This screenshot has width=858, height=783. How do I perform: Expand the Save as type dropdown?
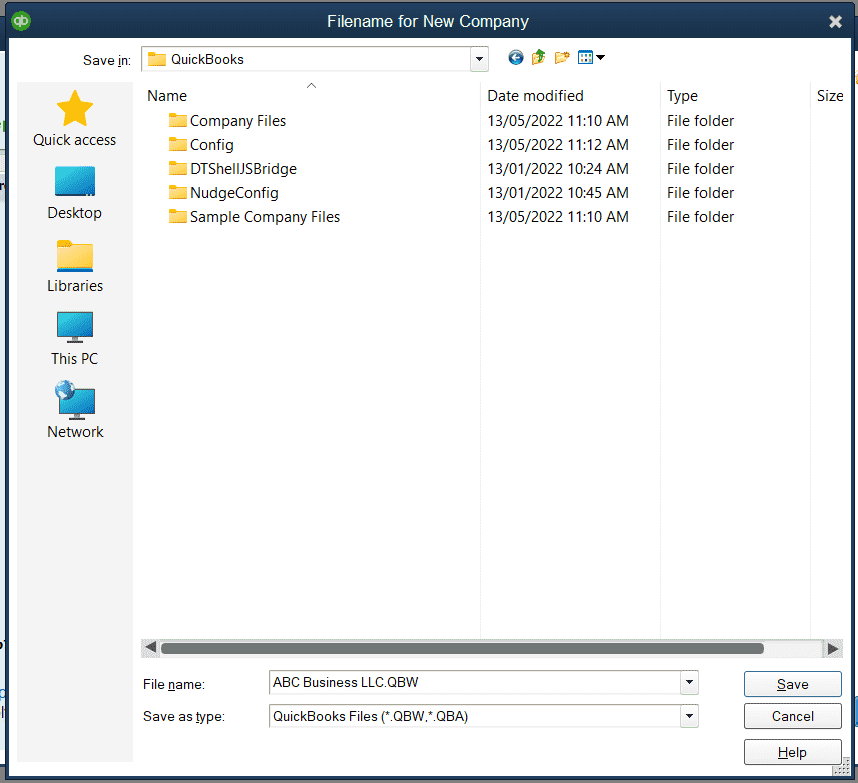(689, 716)
